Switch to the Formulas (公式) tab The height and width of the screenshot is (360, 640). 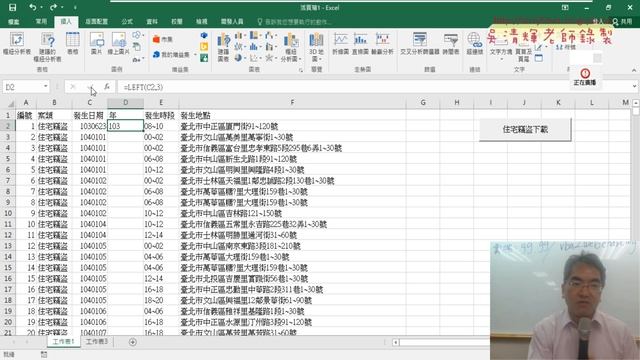coord(127,21)
